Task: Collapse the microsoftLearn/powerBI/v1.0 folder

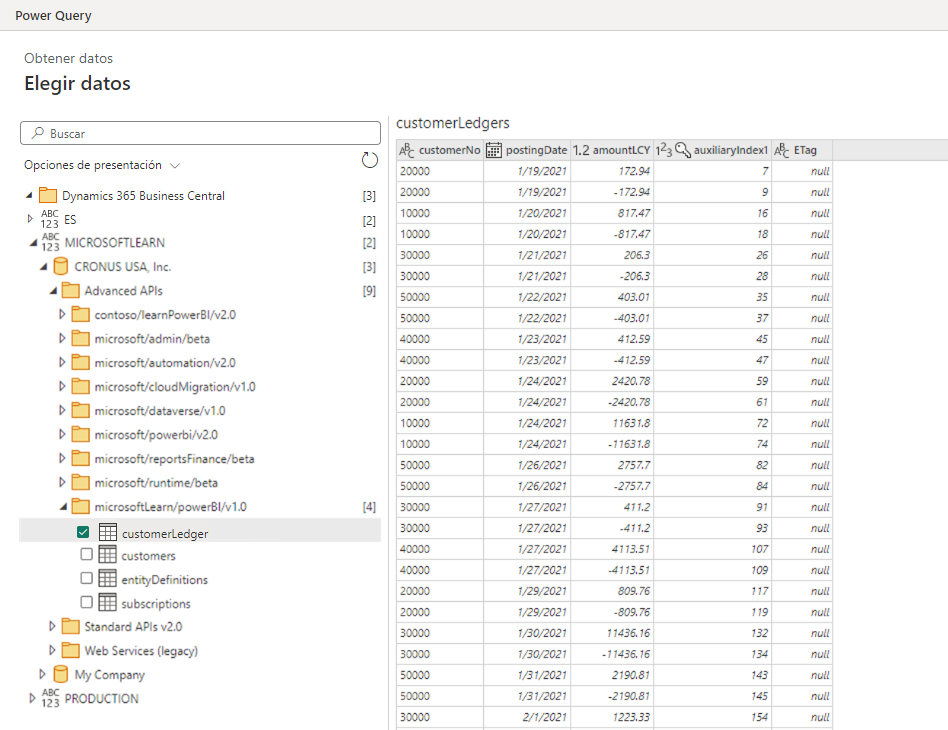Action: point(63,506)
